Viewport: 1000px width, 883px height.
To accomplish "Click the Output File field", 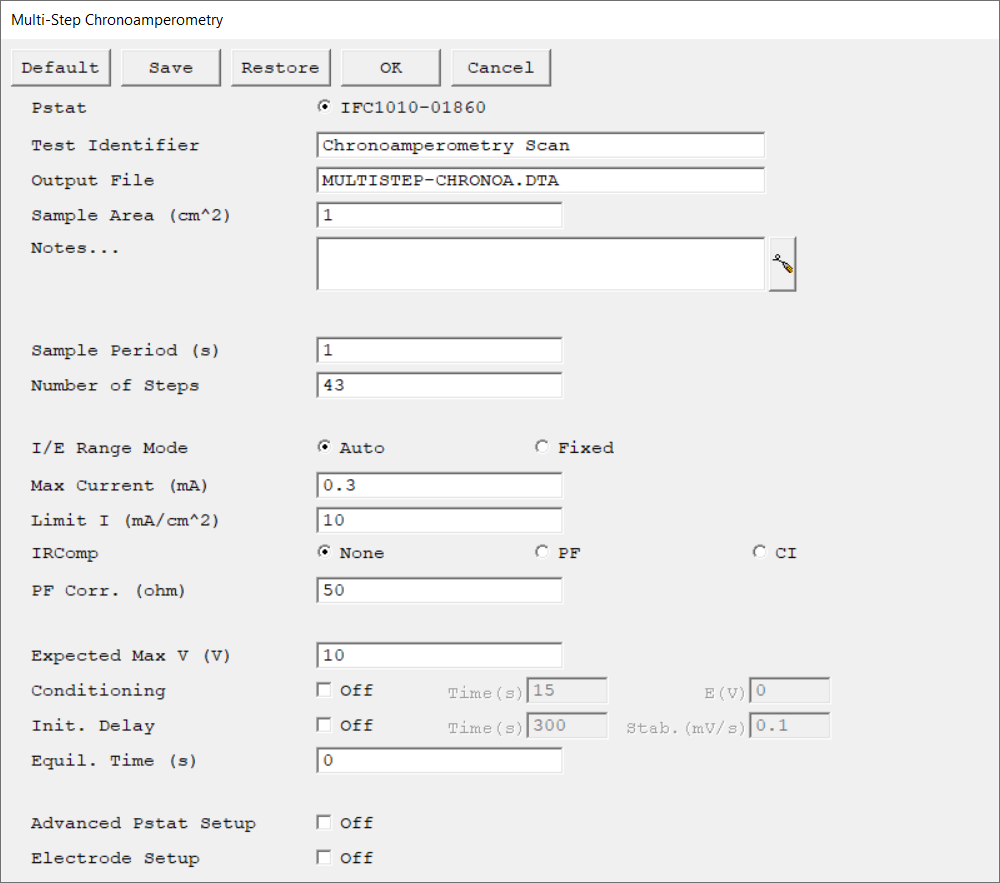I will coord(540,180).
